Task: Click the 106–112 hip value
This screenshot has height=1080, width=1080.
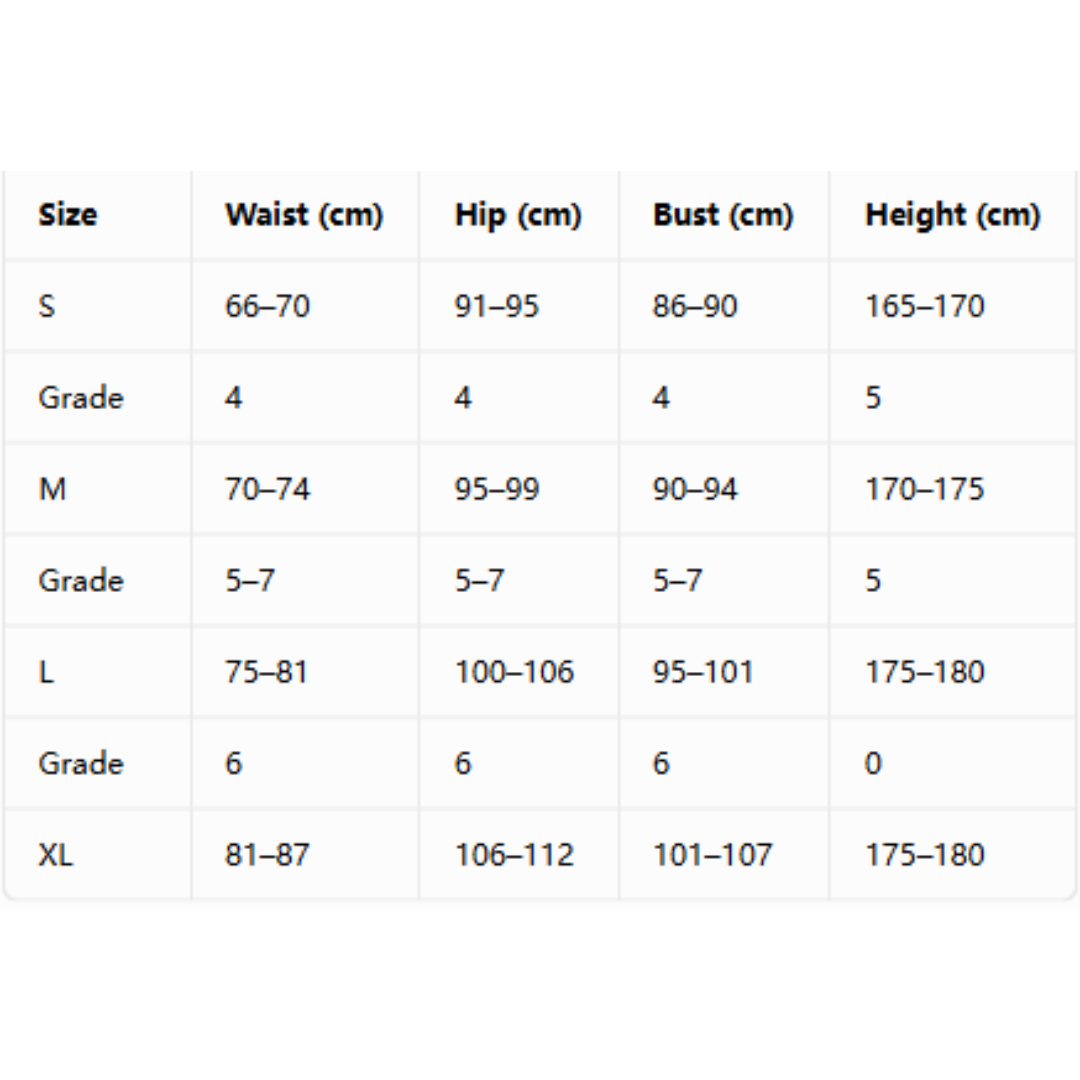Action: (x=515, y=855)
